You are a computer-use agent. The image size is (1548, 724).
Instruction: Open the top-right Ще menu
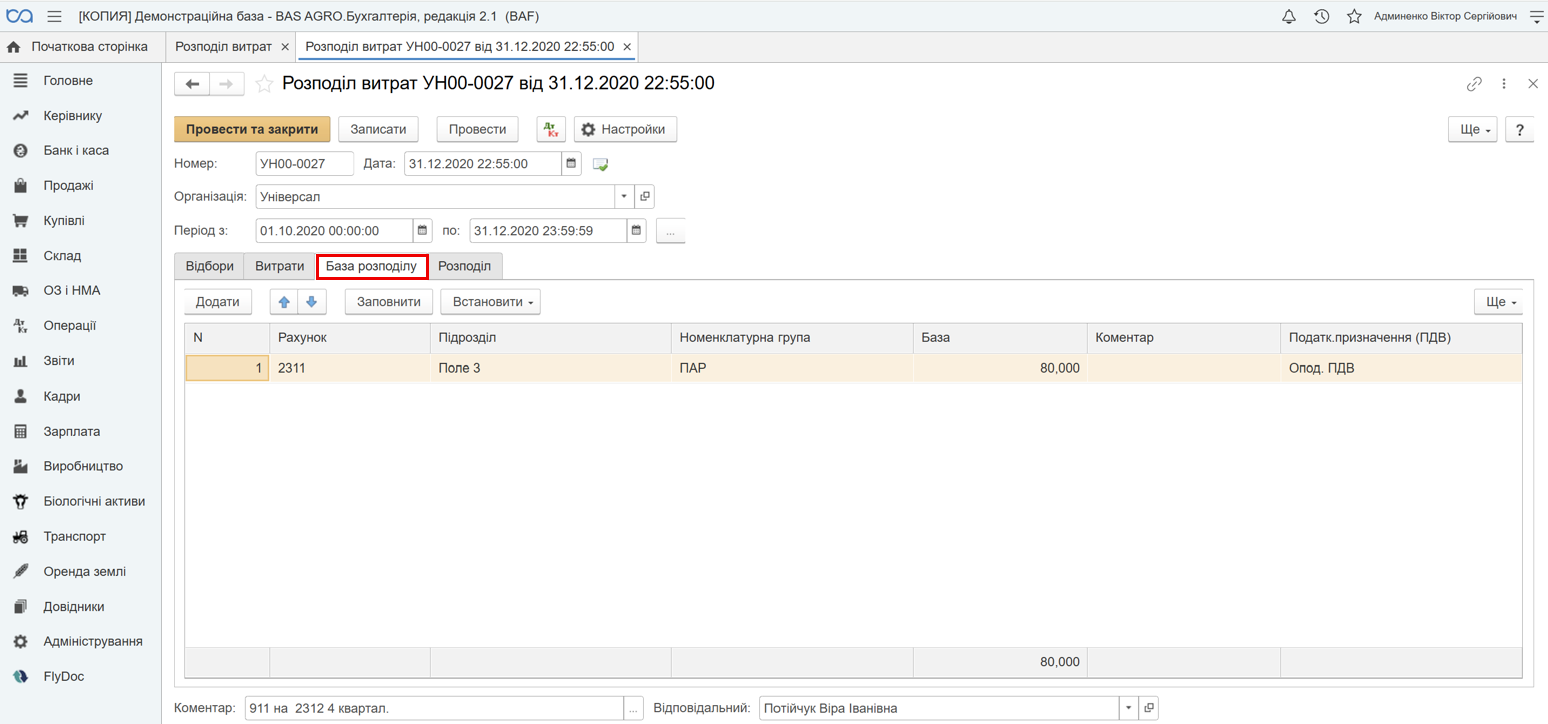click(1473, 129)
